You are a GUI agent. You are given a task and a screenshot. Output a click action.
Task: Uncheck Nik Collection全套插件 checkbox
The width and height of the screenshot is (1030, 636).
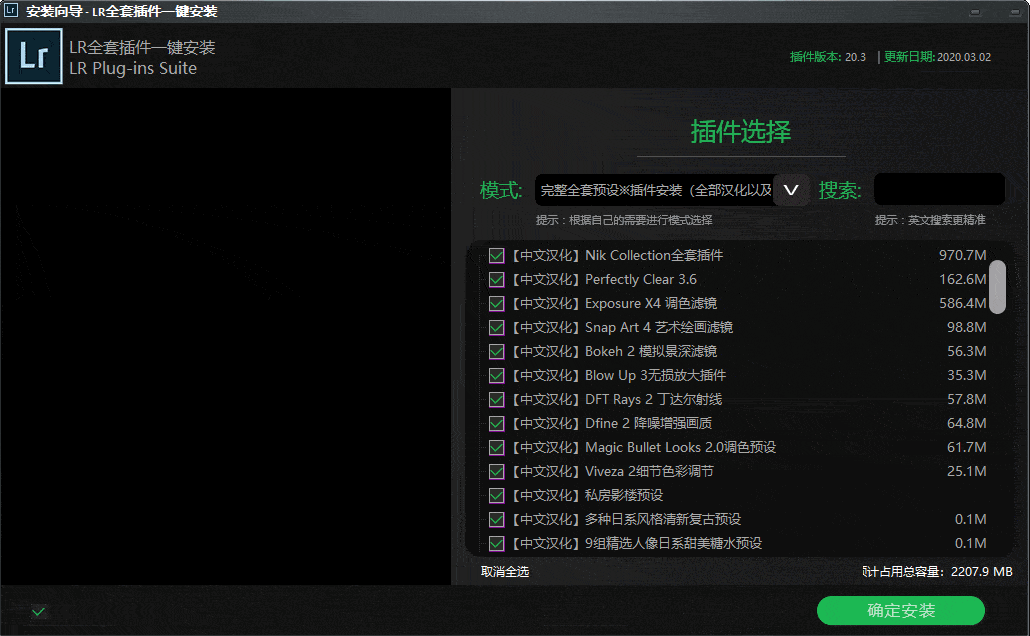[496, 255]
